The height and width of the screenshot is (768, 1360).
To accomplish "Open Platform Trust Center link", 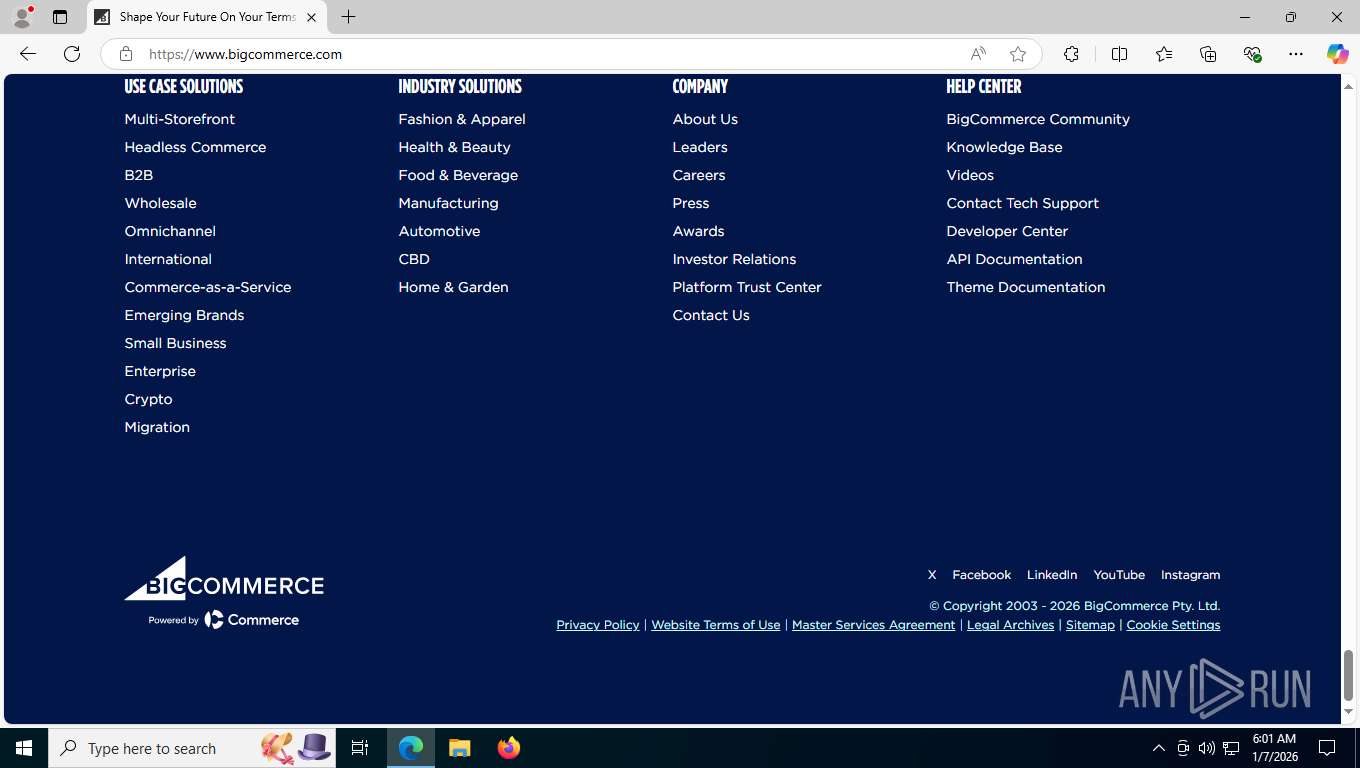I will [x=747, y=287].
